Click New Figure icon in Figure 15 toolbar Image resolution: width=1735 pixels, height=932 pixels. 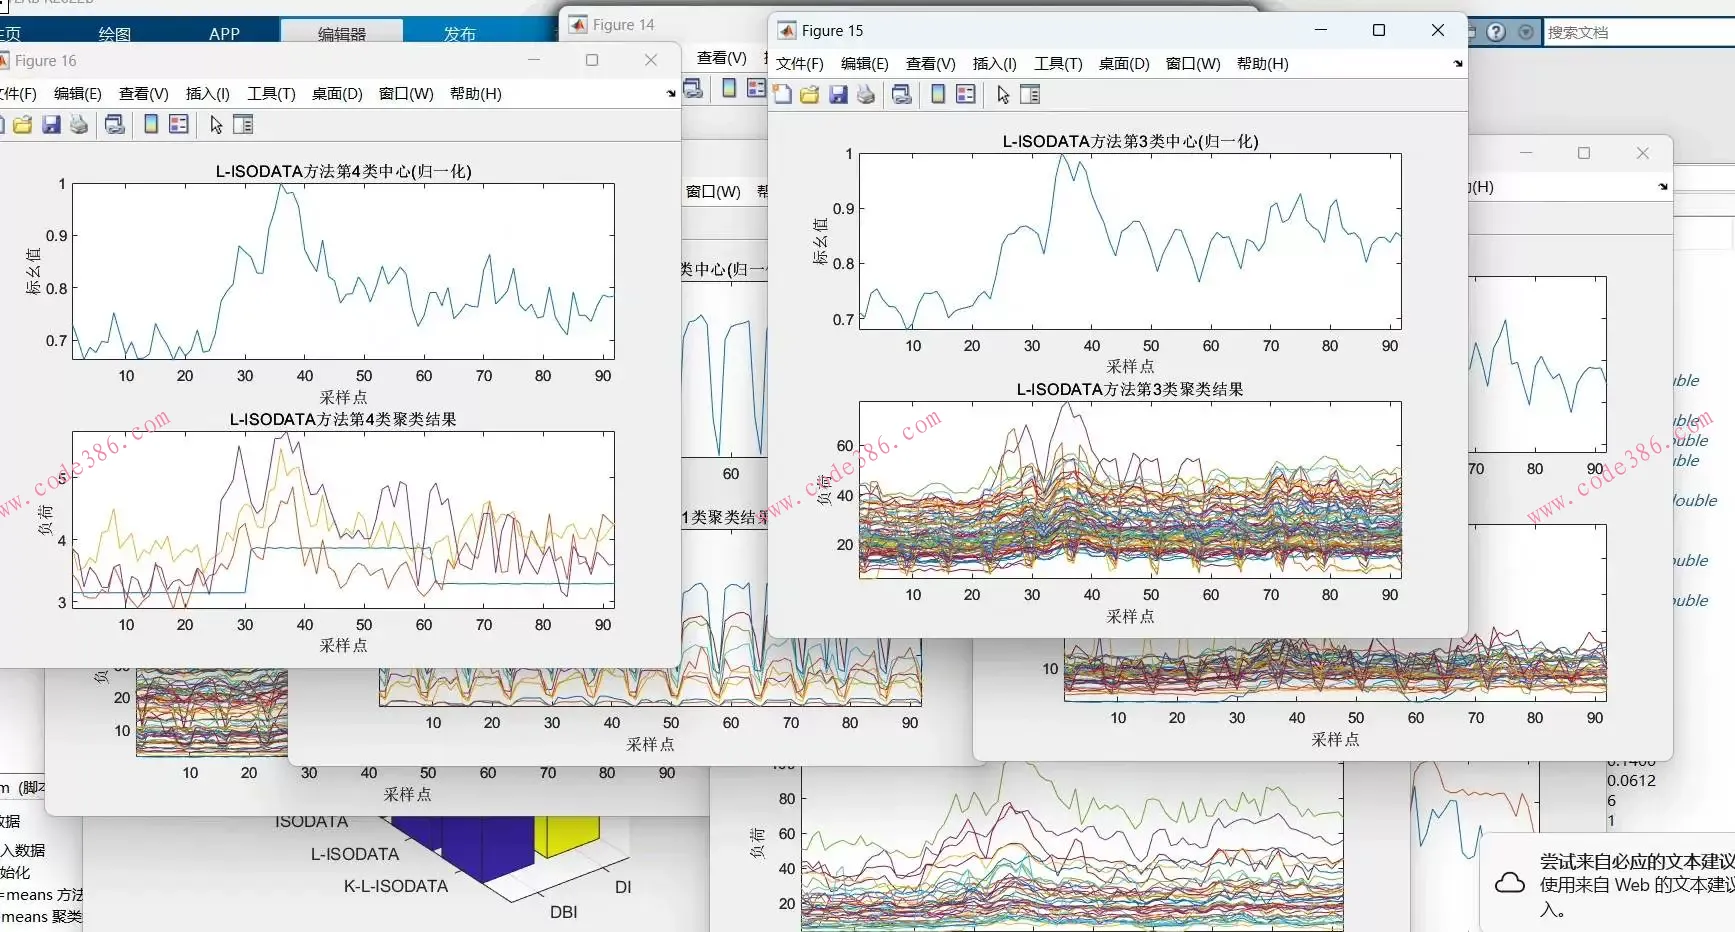[782, 94]
